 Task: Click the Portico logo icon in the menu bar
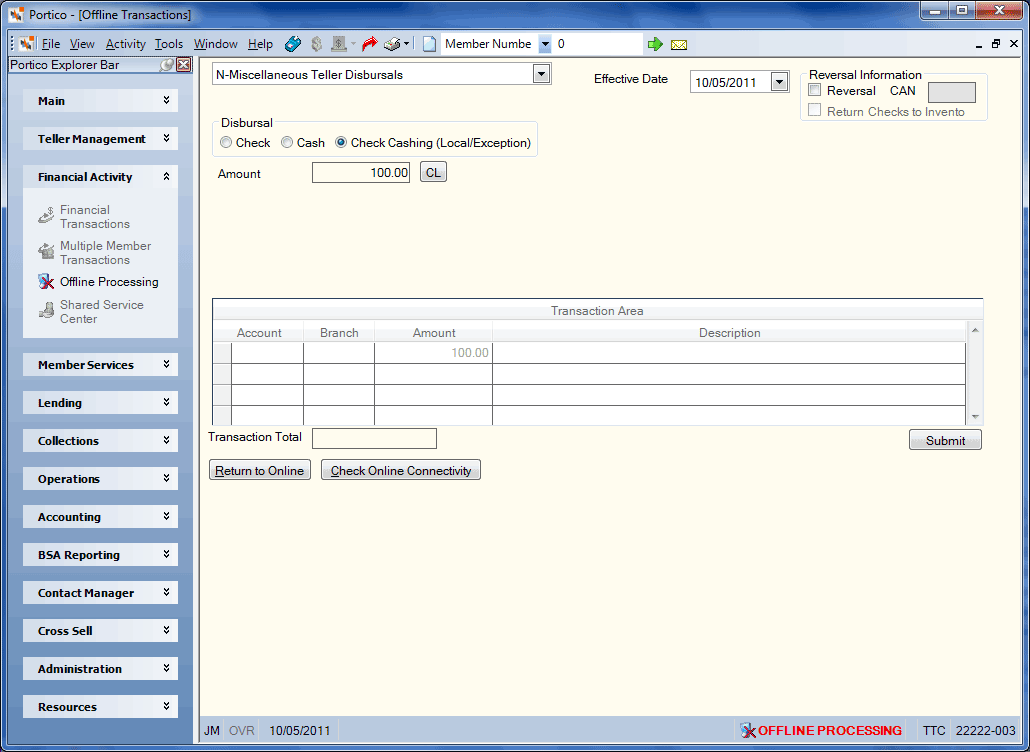pyautogui.click(x=27, y=44)
